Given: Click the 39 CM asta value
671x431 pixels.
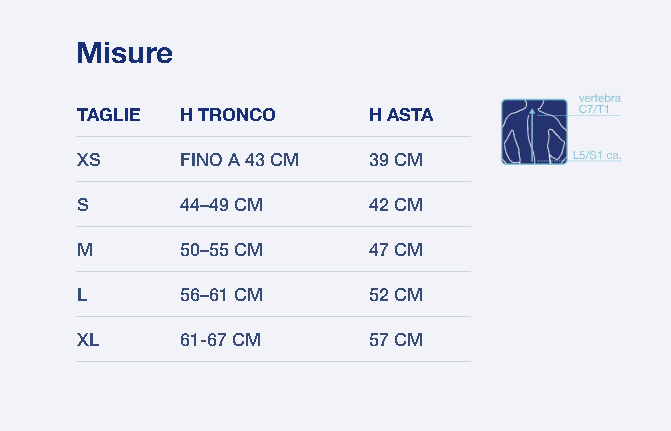Looking at the screenshot, I should 396,160.
